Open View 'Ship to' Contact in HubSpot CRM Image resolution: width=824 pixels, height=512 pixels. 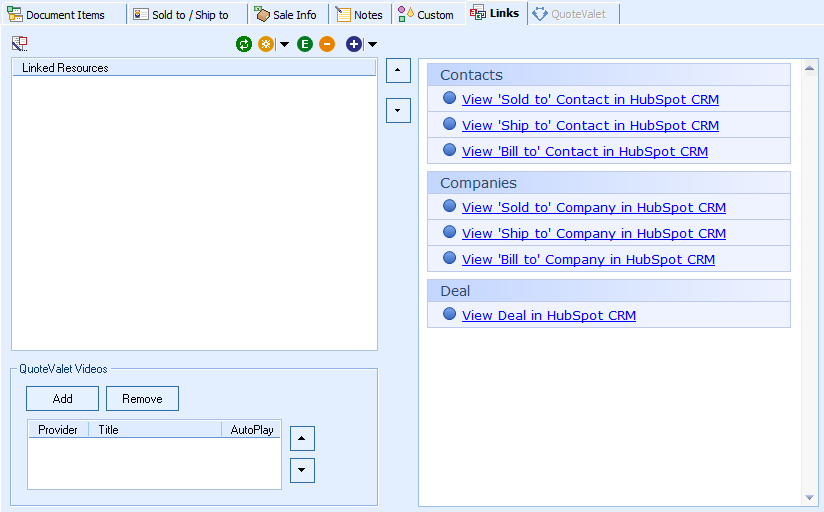(590, 126)
